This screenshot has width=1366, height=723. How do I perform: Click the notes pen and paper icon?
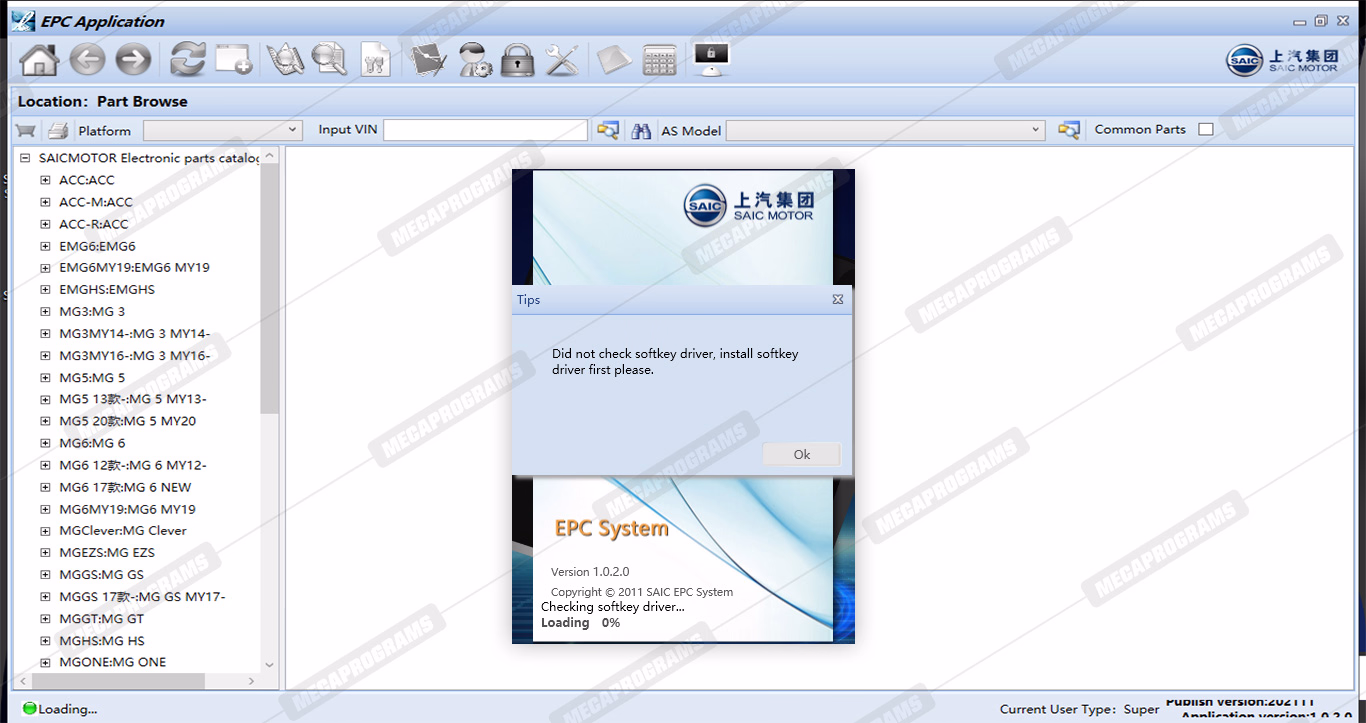tap(428, 59)
